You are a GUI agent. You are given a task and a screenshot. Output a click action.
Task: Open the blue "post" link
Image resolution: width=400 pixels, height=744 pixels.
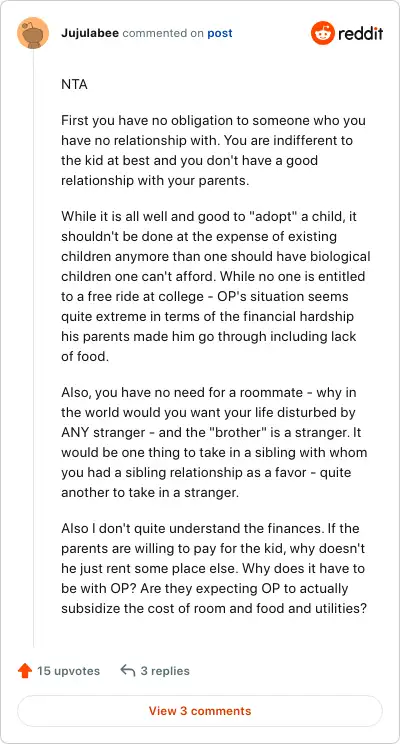click(220, 34)
